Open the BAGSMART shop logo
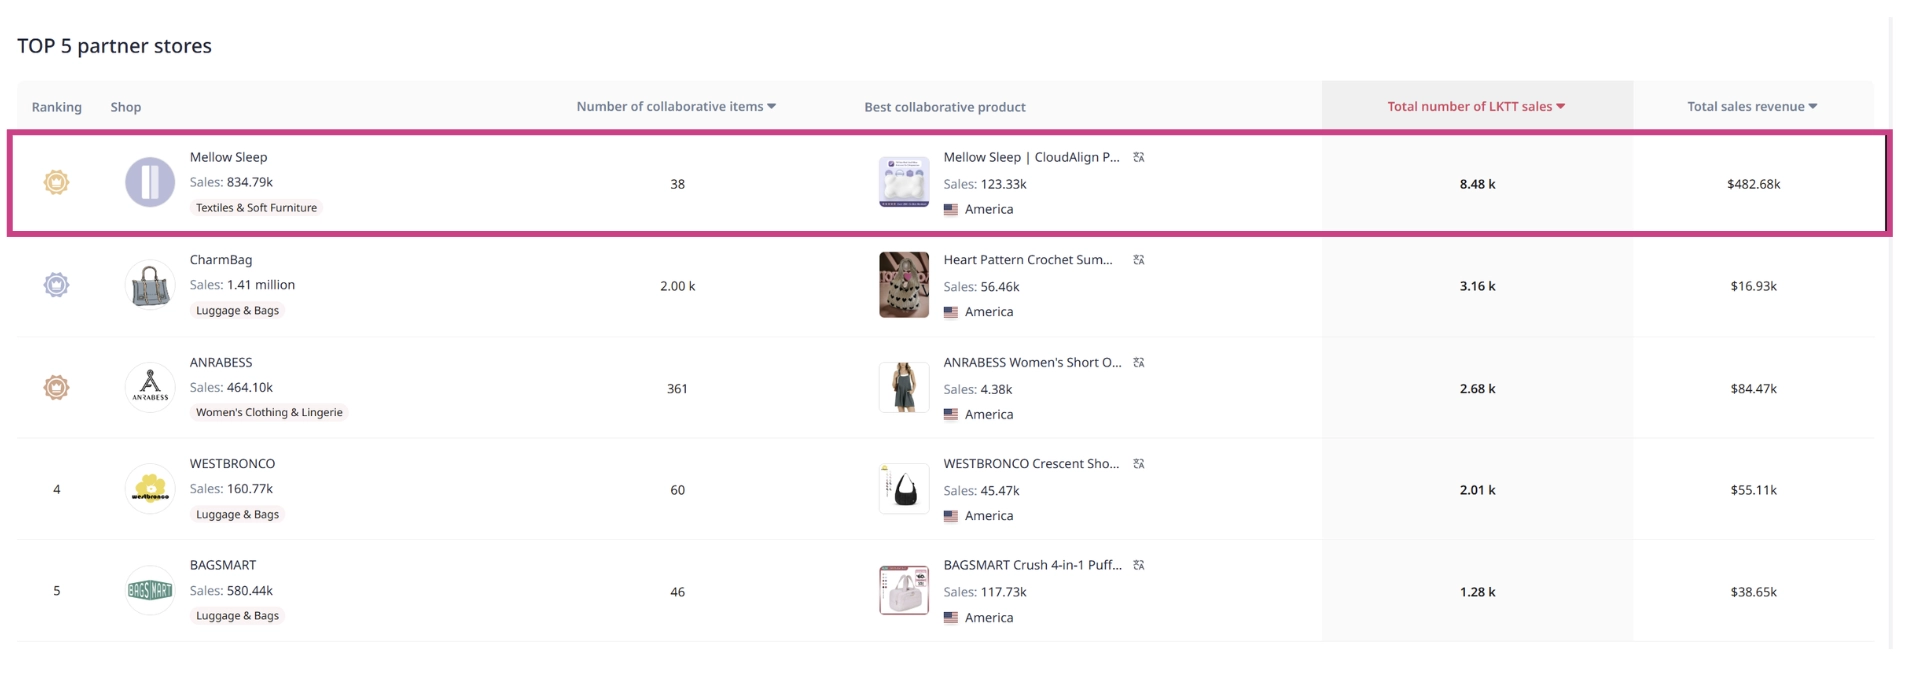The width and height of the screenshot is (1909, 681). tap(150, 591)
